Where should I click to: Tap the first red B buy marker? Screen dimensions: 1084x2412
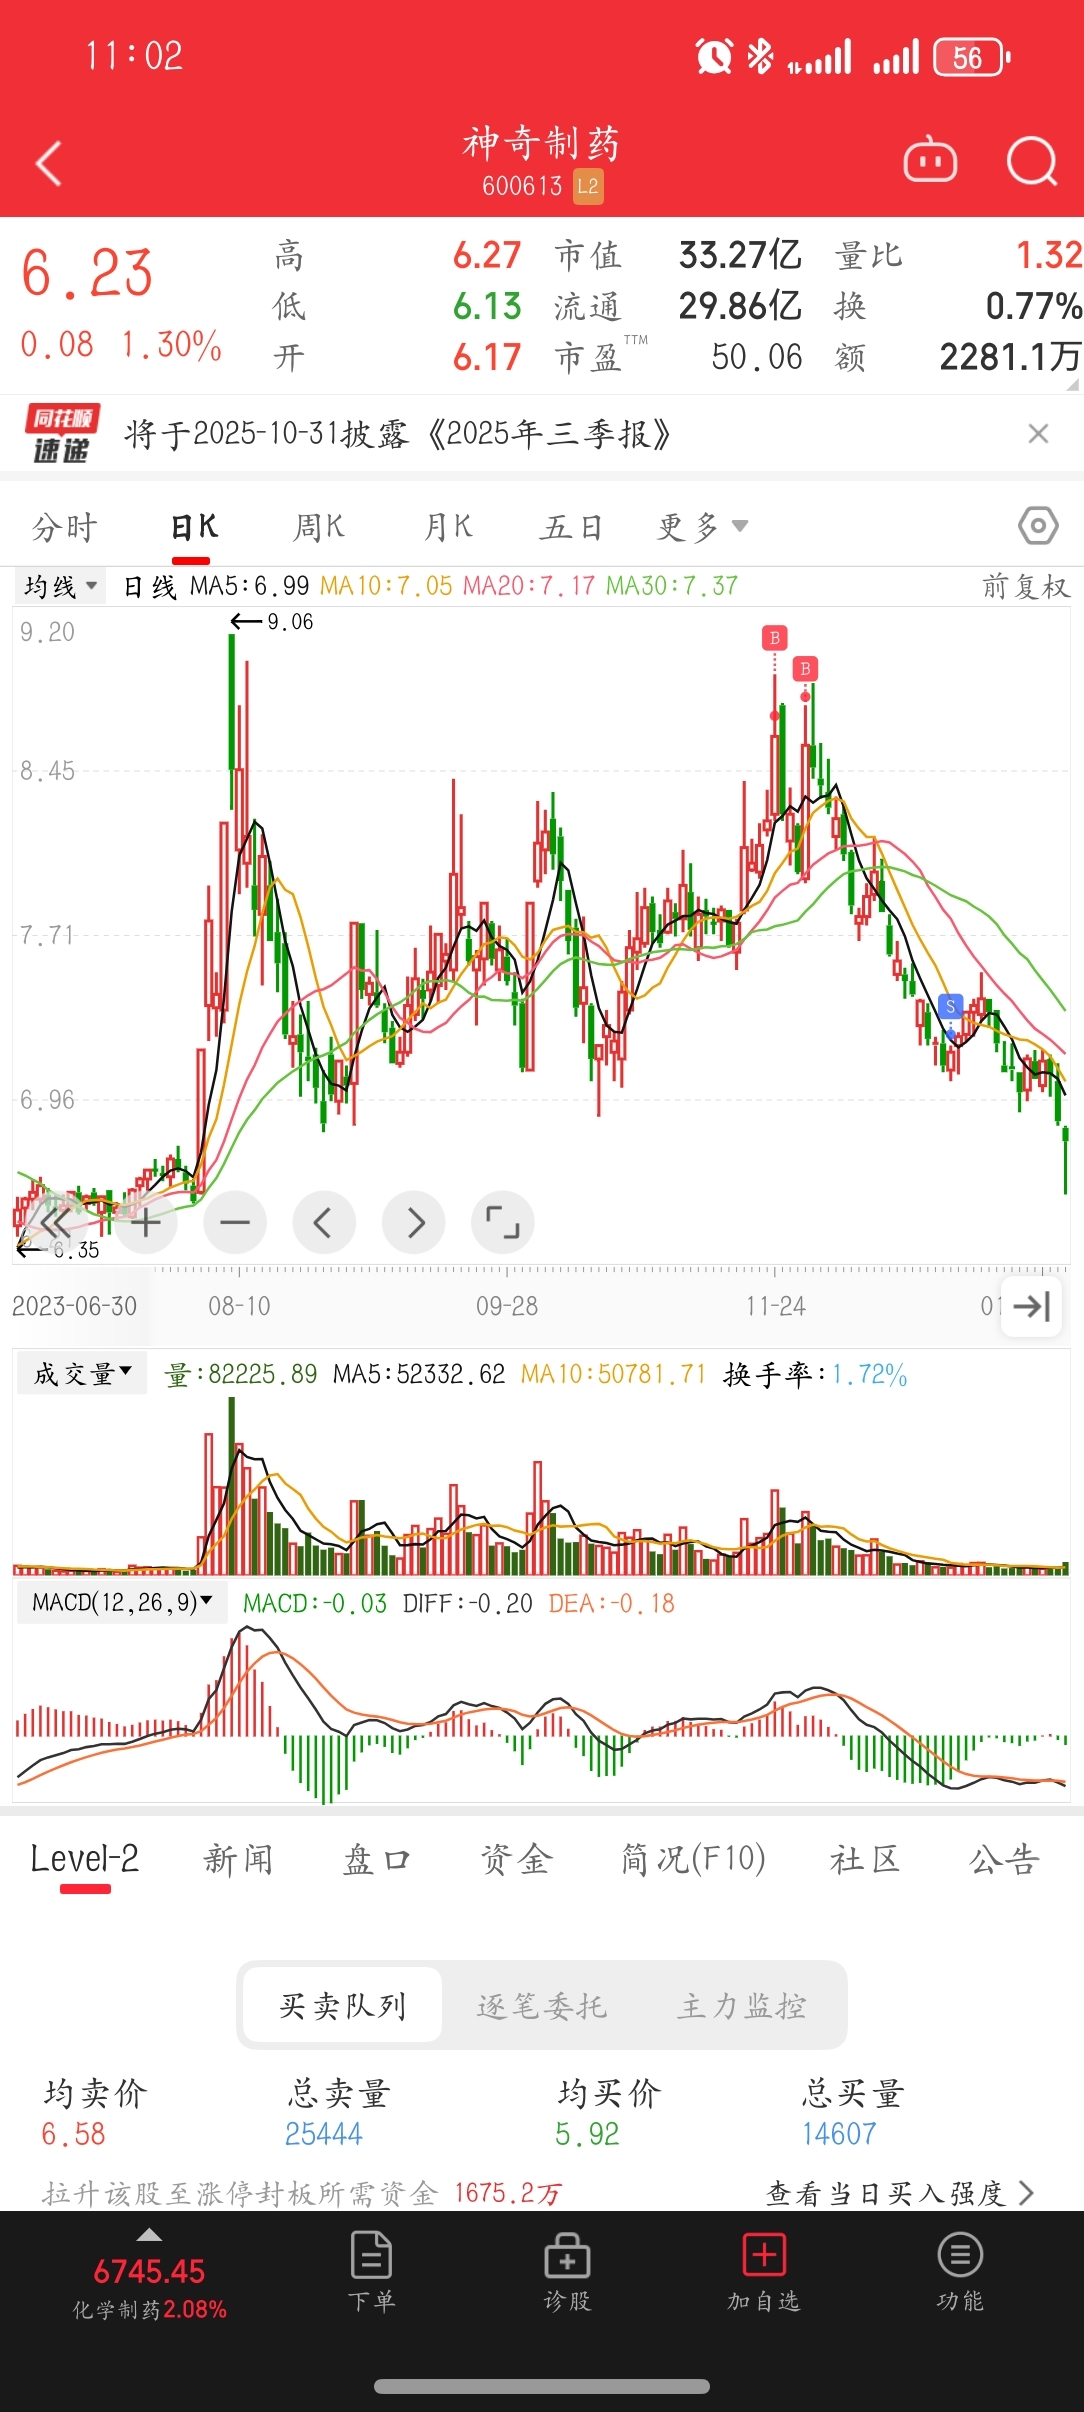click(775, 638)
